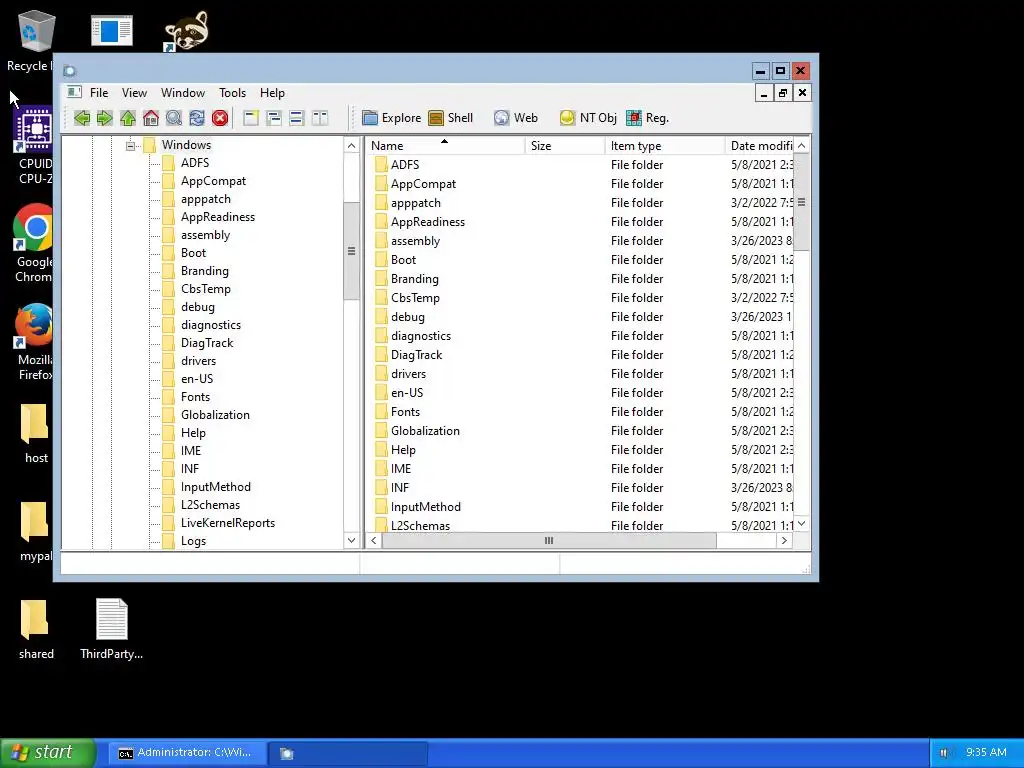Image resolution: width=1024 pixels, height=768 pixels.
Task: Sort by the Item type column header
Action: click(665, 146)
